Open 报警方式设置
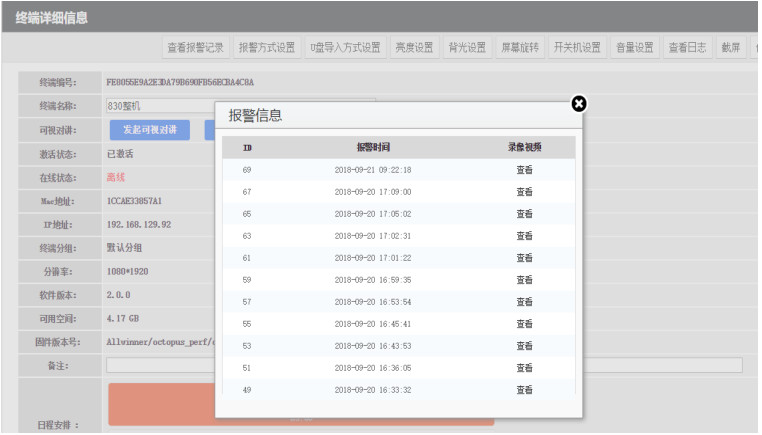This screenshot has height=435, width=762. pos(267,48)
